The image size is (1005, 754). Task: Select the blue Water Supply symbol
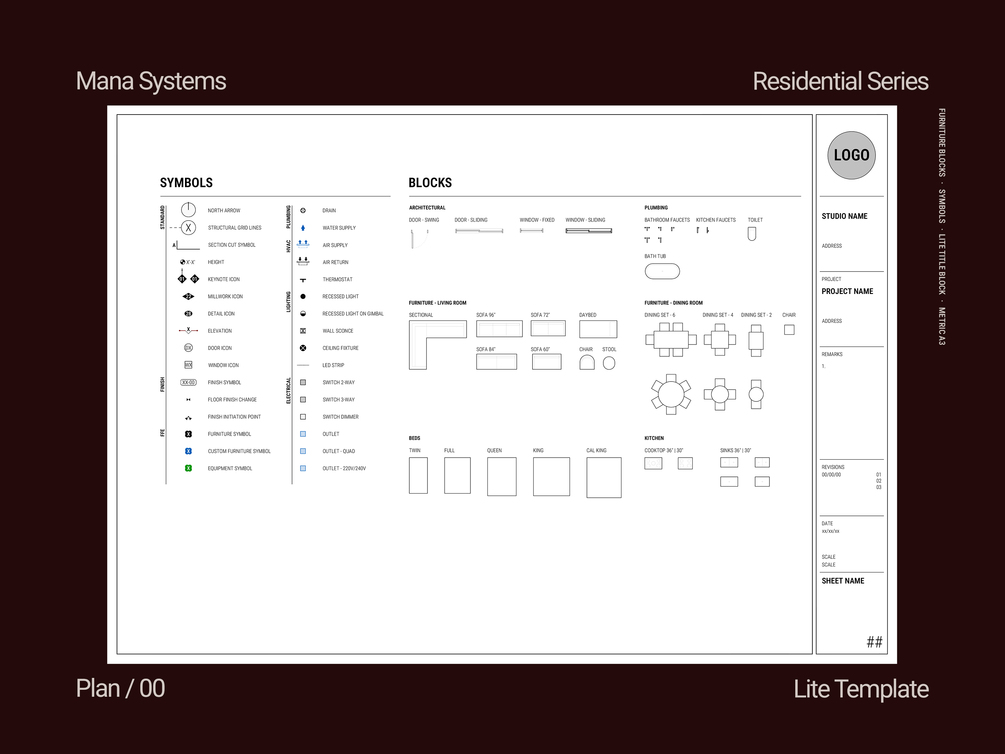[x=303, y=228]
